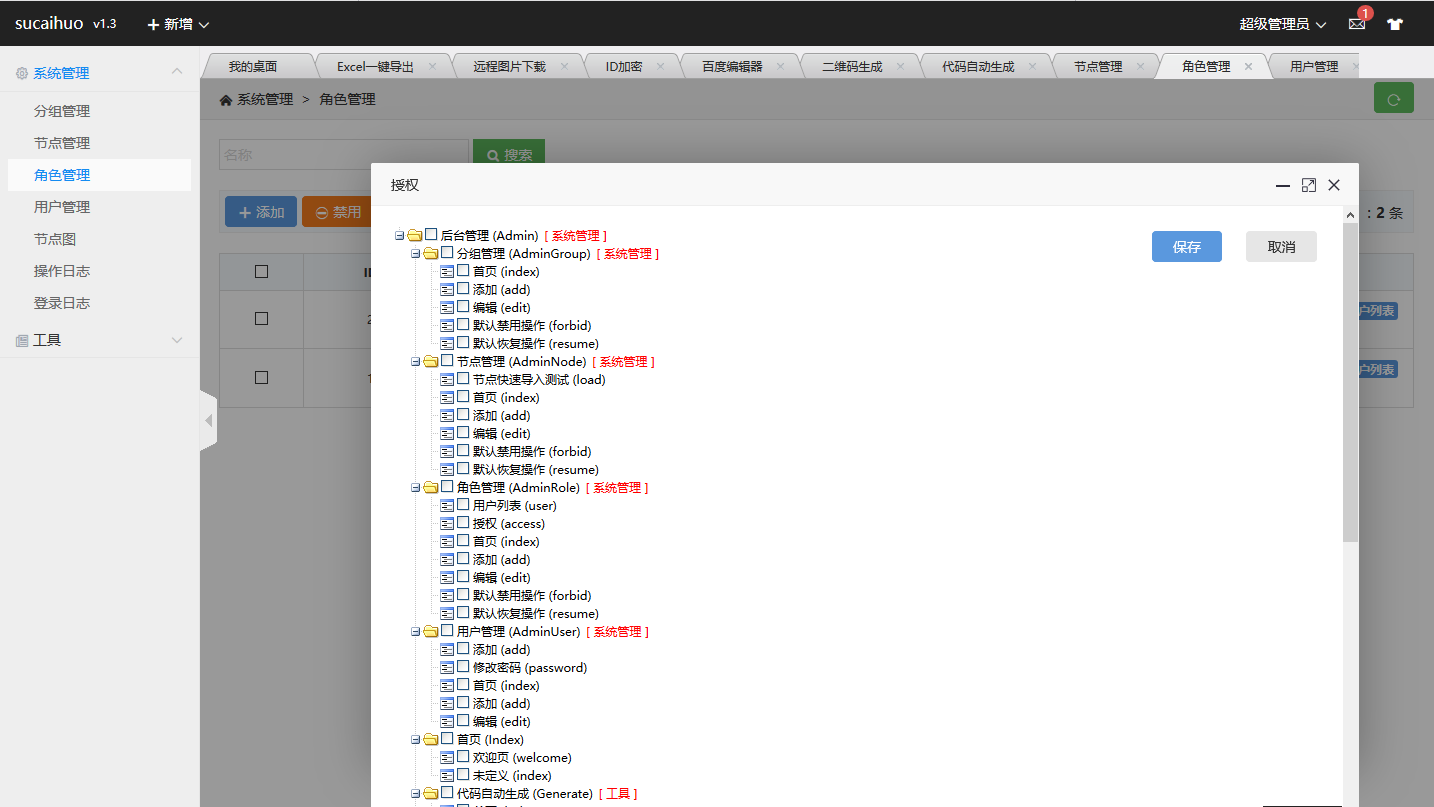1434x807 pixels.
Task: Check the 节点管理 (AdminNode) checkbox
Action: [x=447, y=360]
